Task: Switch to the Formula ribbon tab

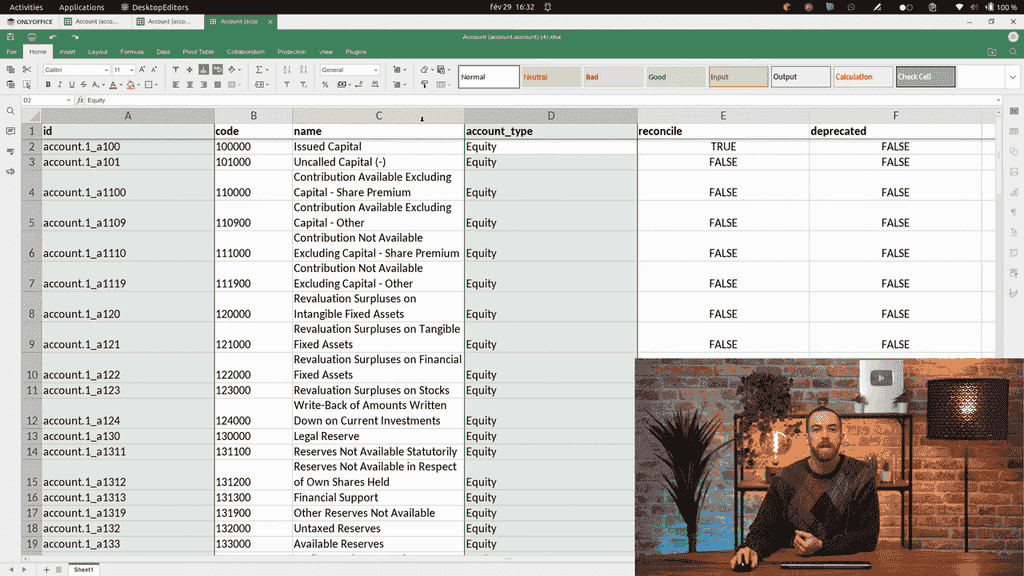Action: point(132,52)
